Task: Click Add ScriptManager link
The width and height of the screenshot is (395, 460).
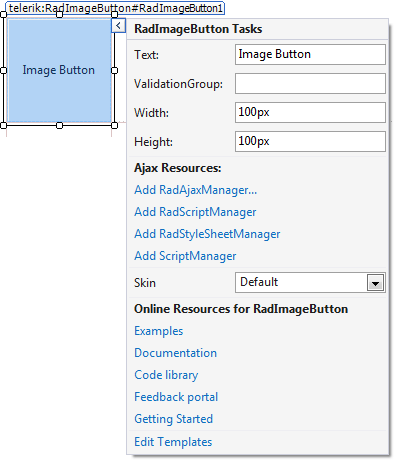Action: click(x=185, y=256)
